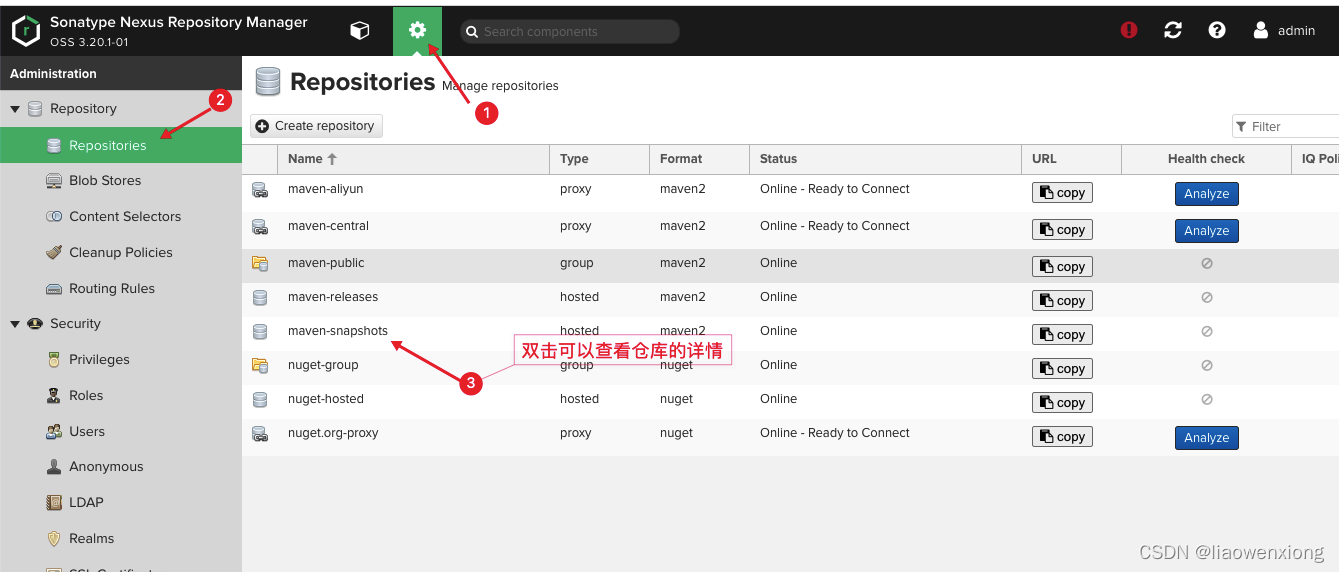1339x572 pixels.
Task: Copy the URL of nuget-group
Action: click(1062, 369)
